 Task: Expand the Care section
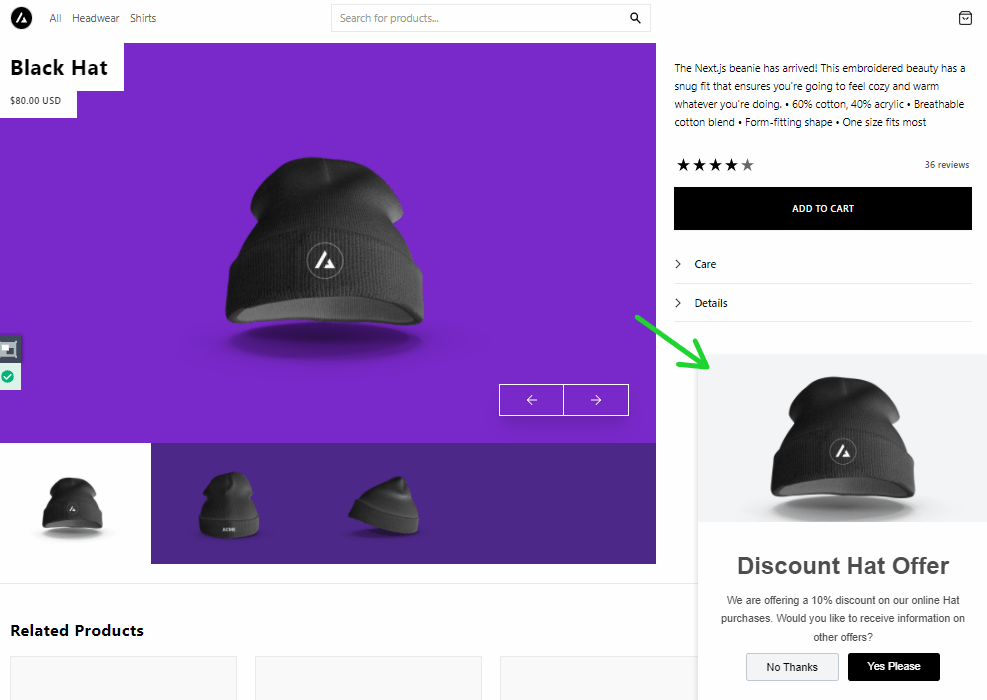(x=705, y=264)
